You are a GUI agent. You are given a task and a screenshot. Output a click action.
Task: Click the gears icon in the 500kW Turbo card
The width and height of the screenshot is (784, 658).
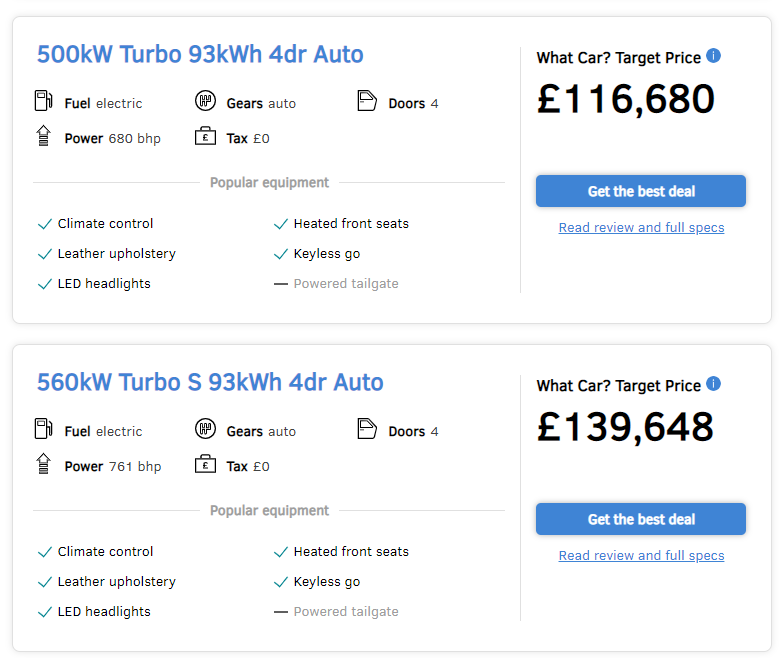tap(205, 100)
